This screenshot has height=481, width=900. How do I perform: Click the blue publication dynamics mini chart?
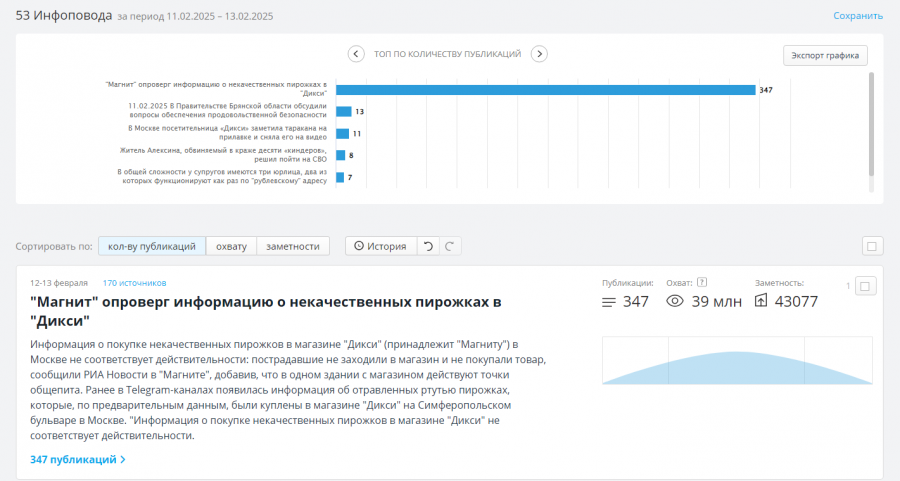click(738, 360)
